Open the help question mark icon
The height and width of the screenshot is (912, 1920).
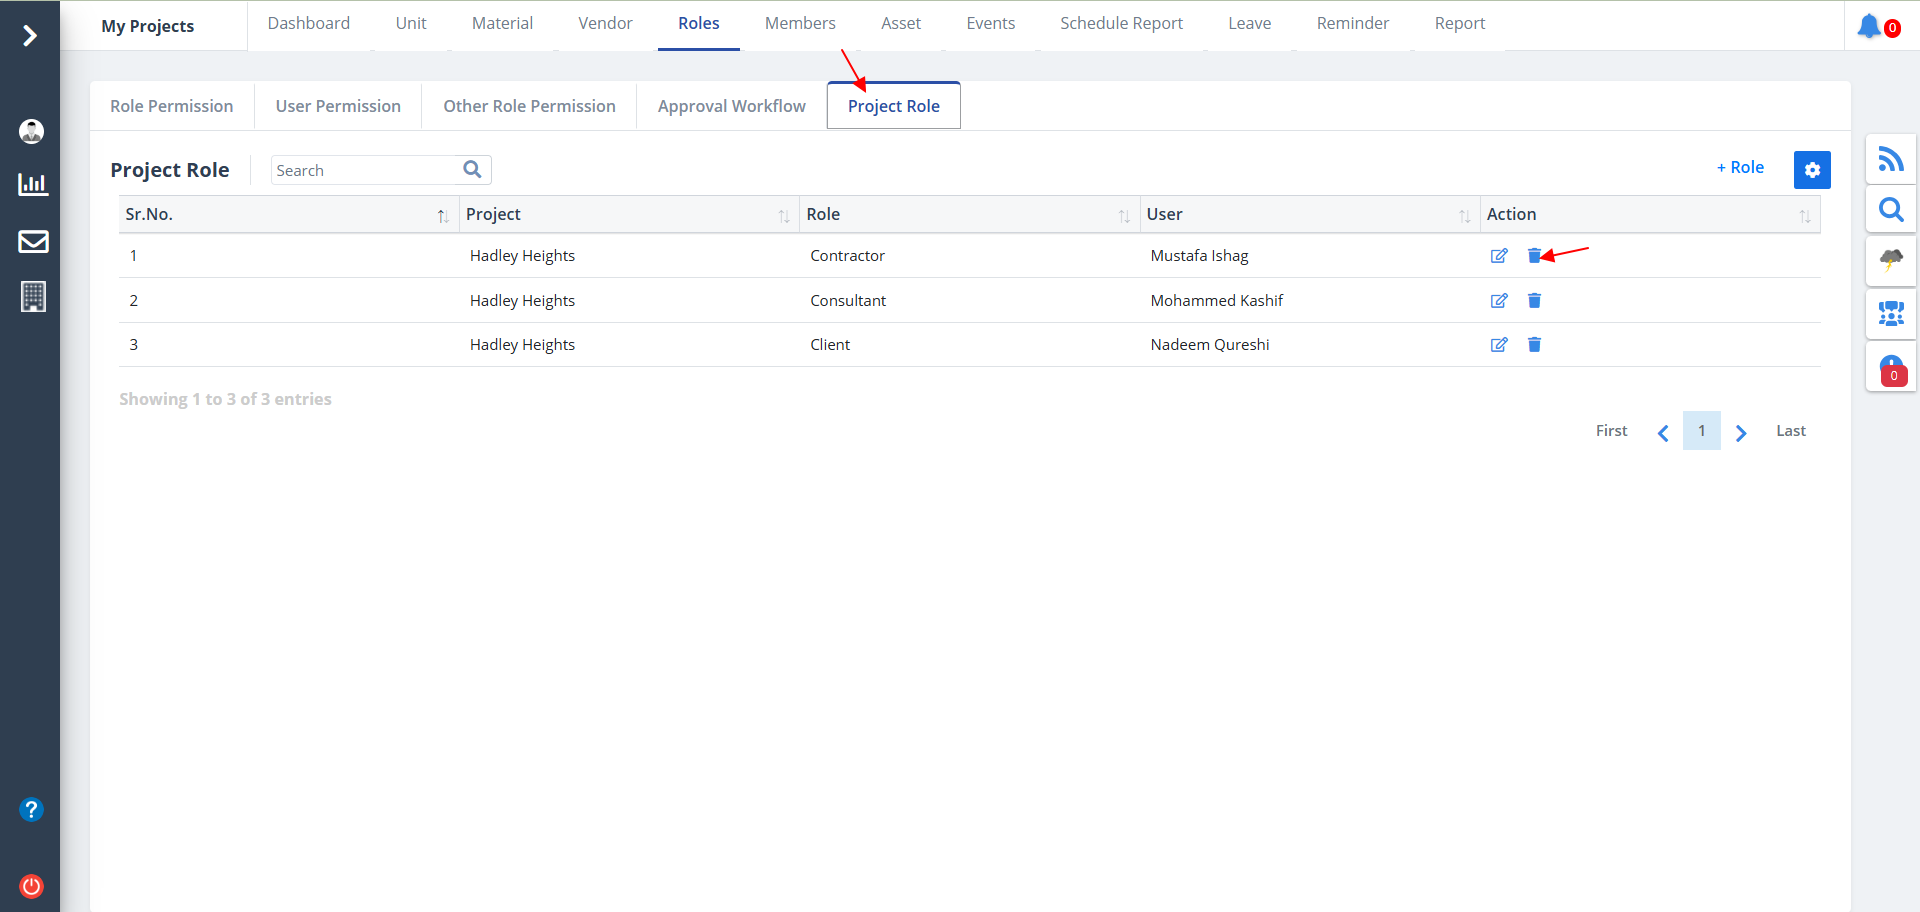pos(32,809)
